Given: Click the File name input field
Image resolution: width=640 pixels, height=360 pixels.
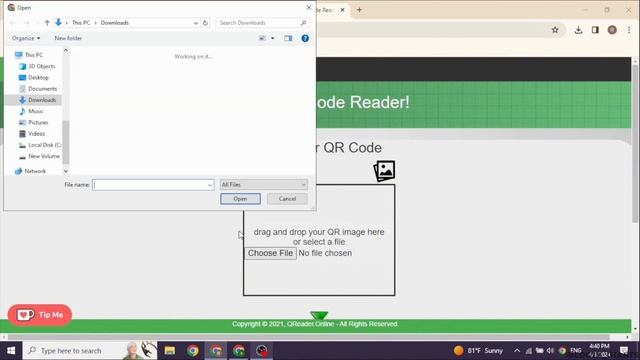Looking at the screenshot, I should pos(149,185).
